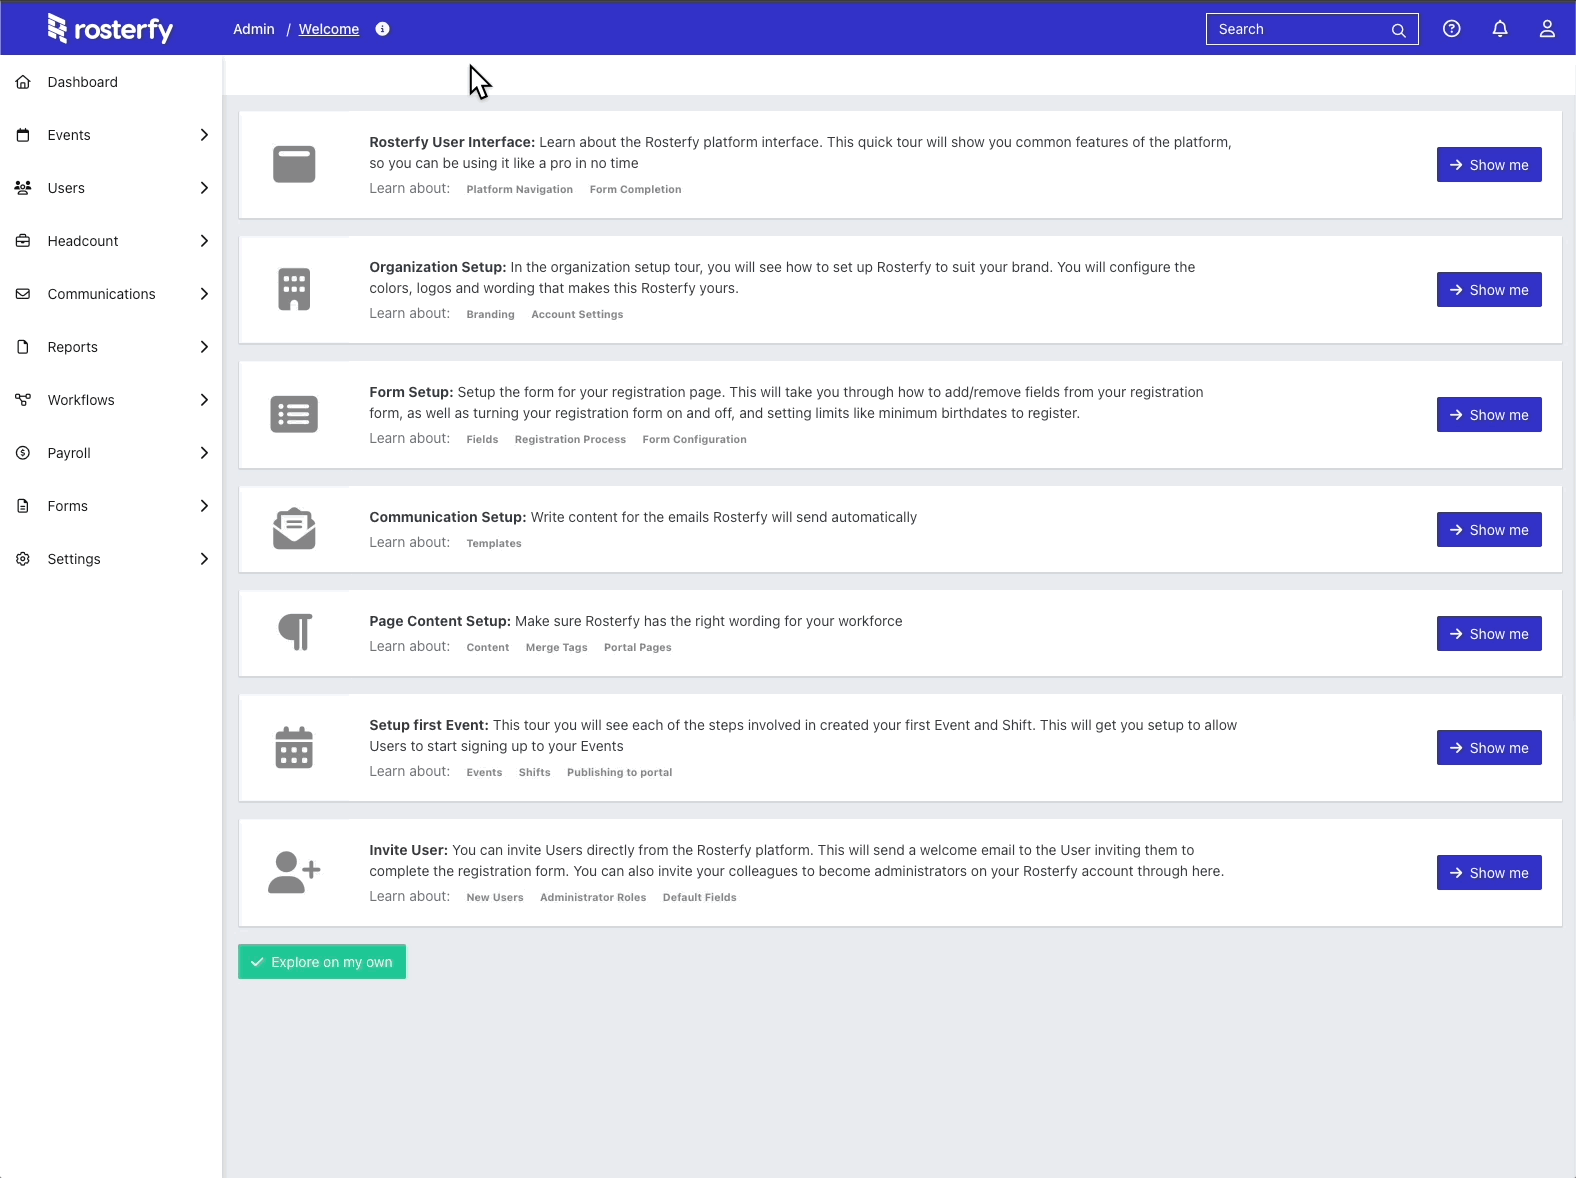
Task: Click the Page Content Setup paragraph icon
Action: pyautogui.click(x=295, y=632)
